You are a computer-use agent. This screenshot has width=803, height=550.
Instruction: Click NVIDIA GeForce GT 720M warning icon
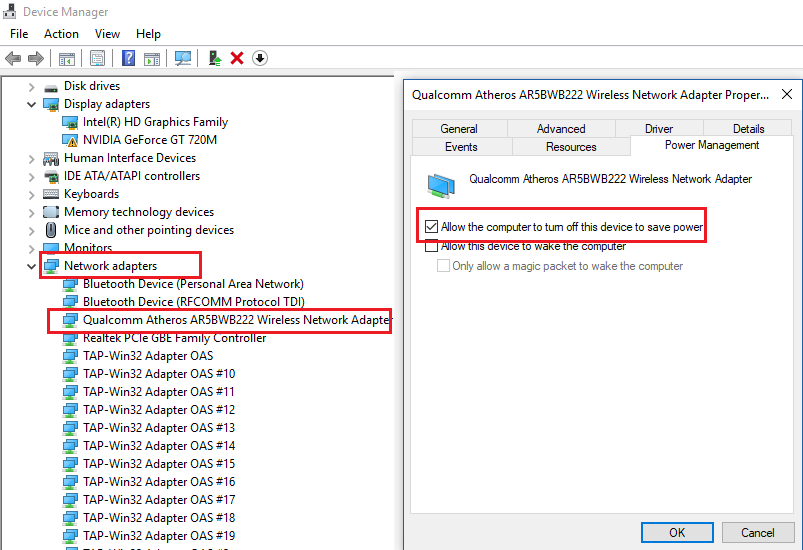click(70, 140)
